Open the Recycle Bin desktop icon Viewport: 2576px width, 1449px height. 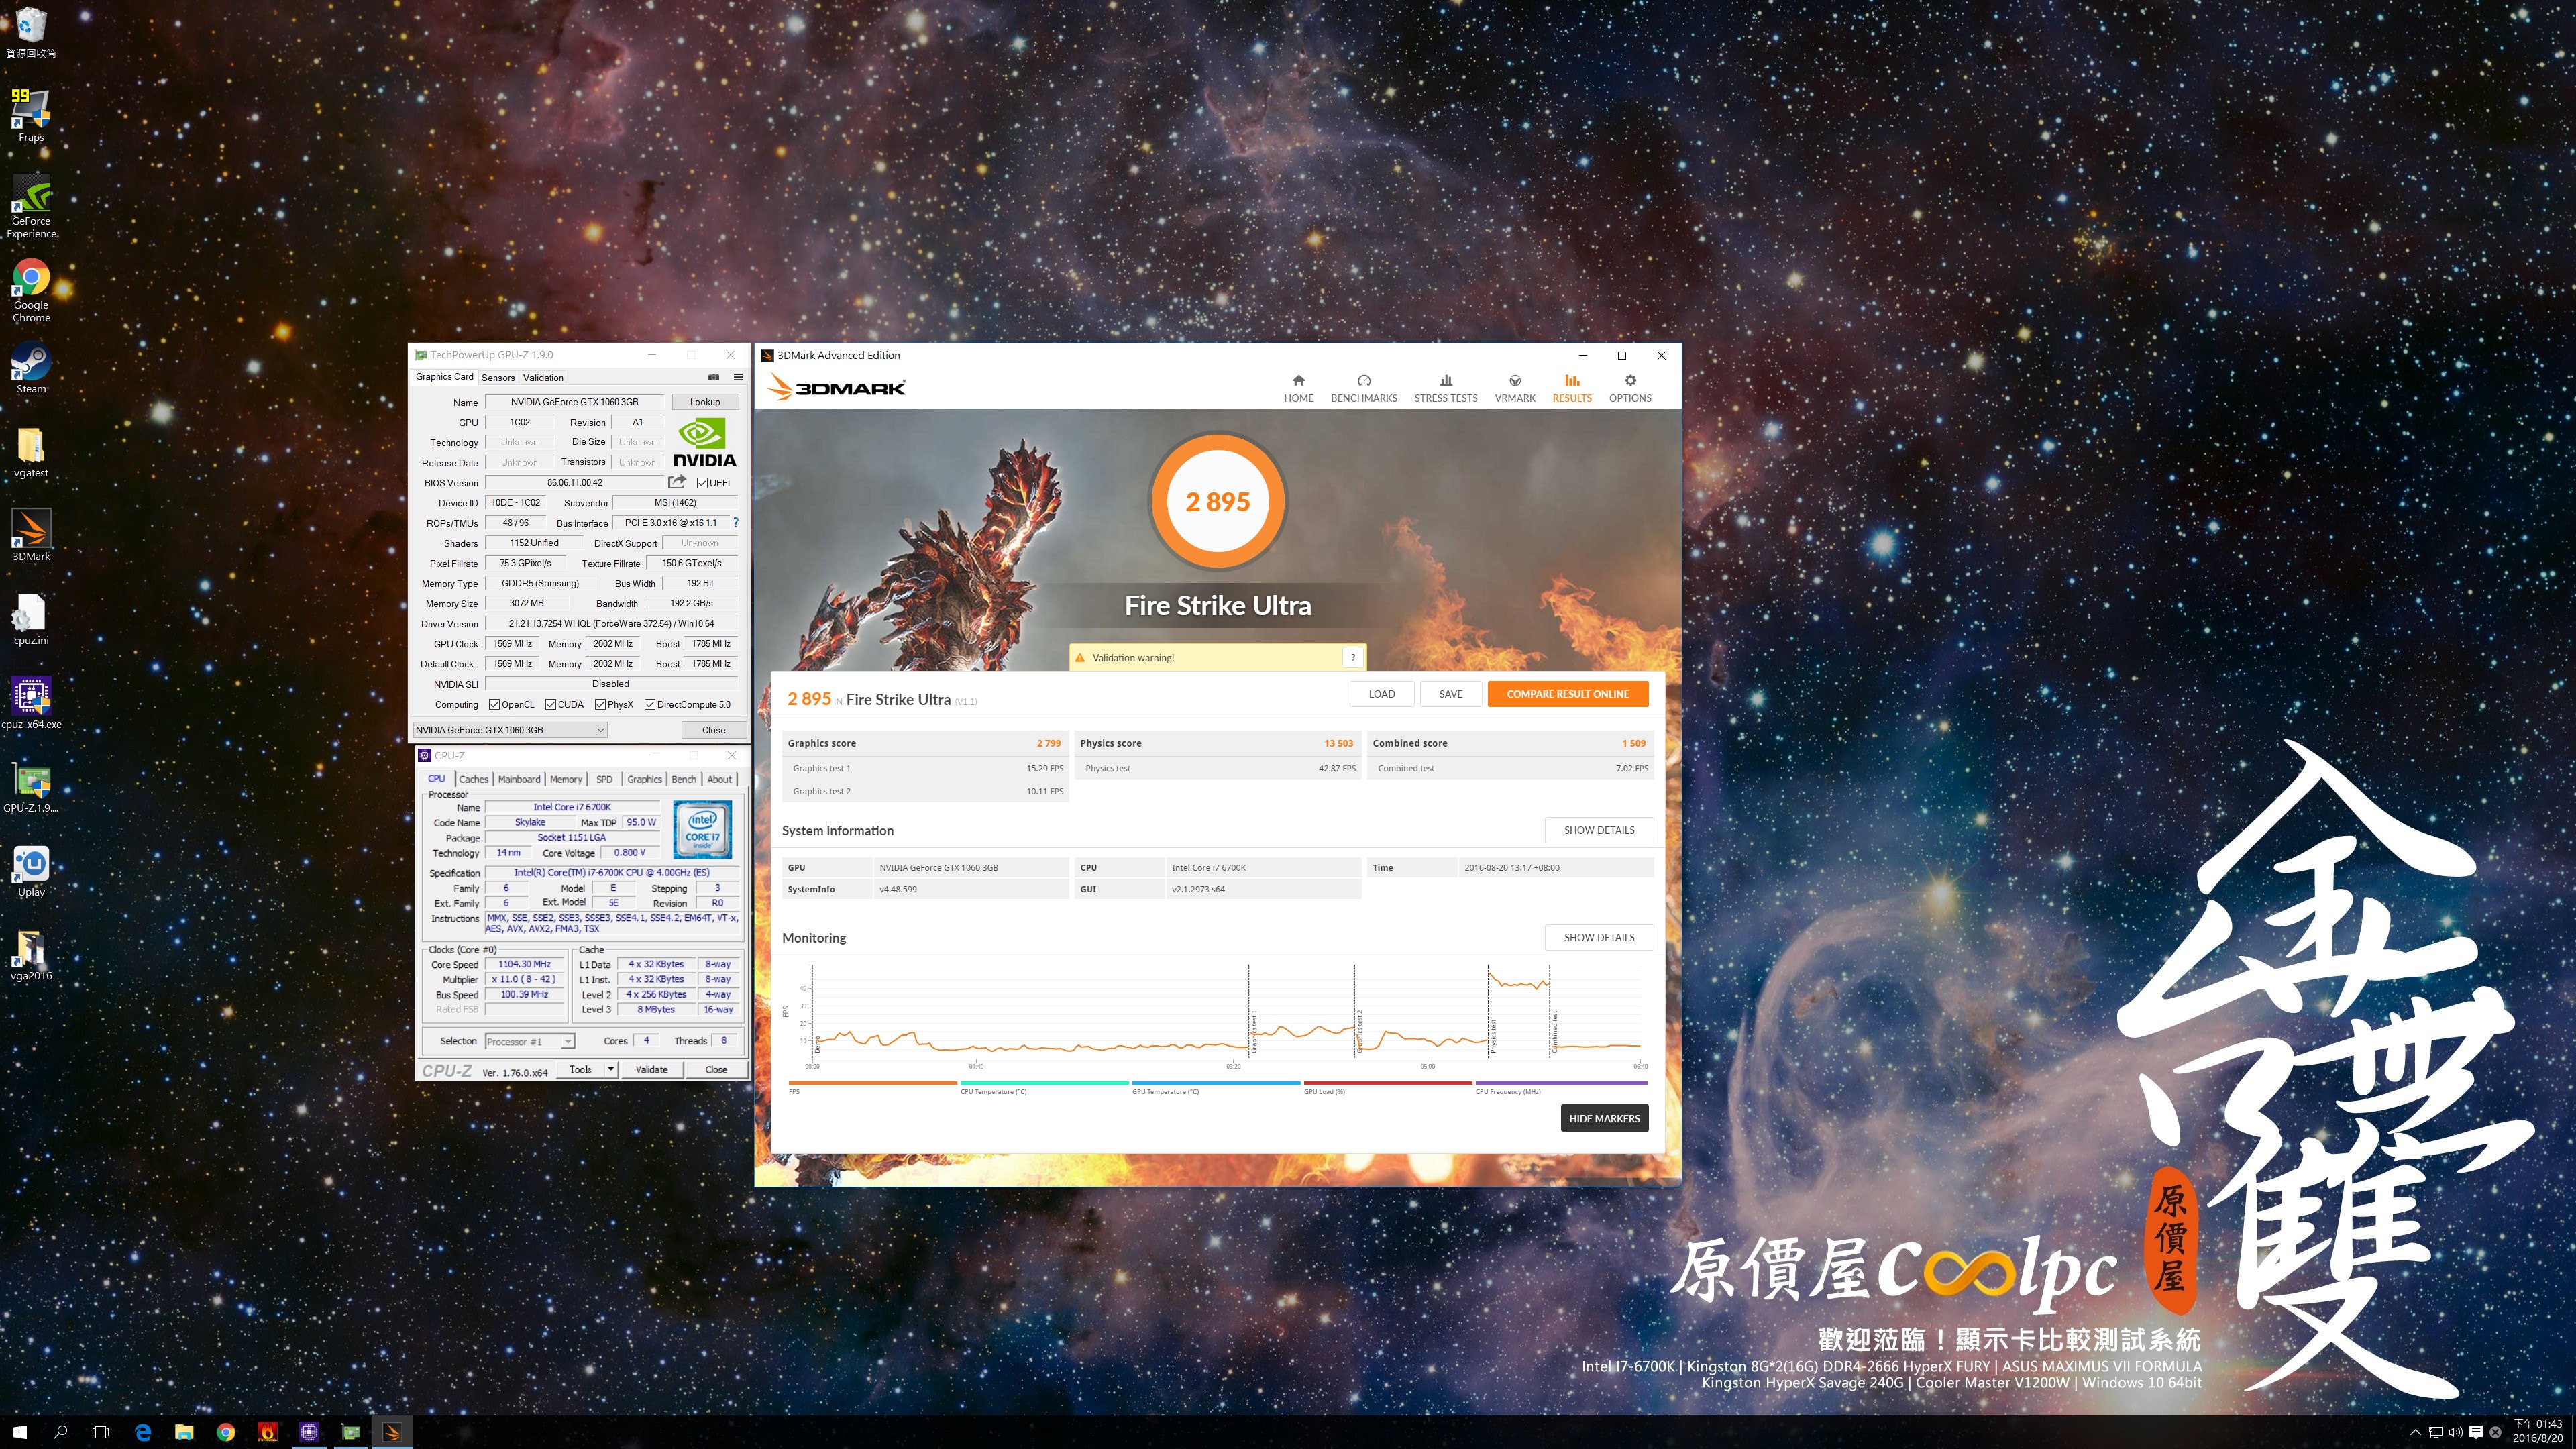[x=31, y=32]
